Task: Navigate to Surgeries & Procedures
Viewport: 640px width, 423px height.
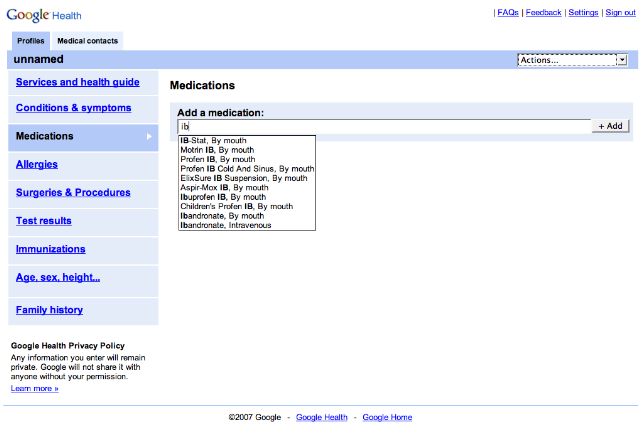Action: tap(73, 193)
